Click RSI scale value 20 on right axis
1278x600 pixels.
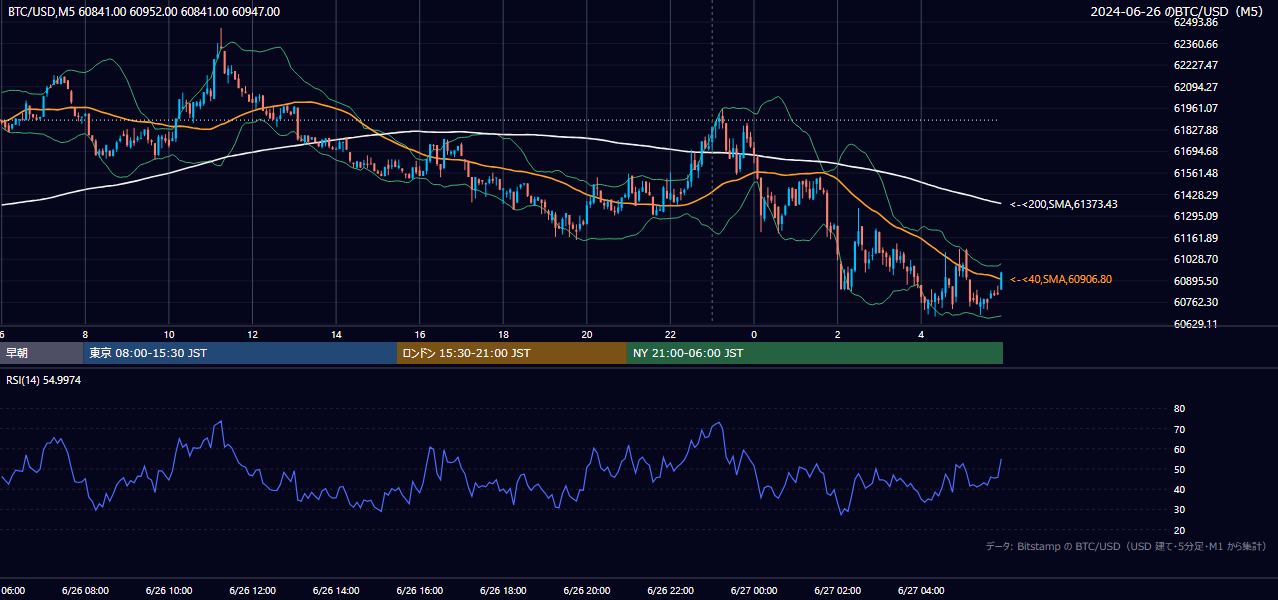coord(1179,530)
